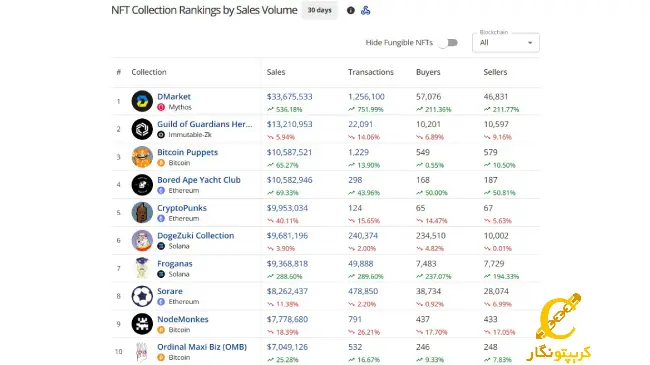Click Solana icon under DogeZuki Collection

pyautogui.click(x=161, y=246)
